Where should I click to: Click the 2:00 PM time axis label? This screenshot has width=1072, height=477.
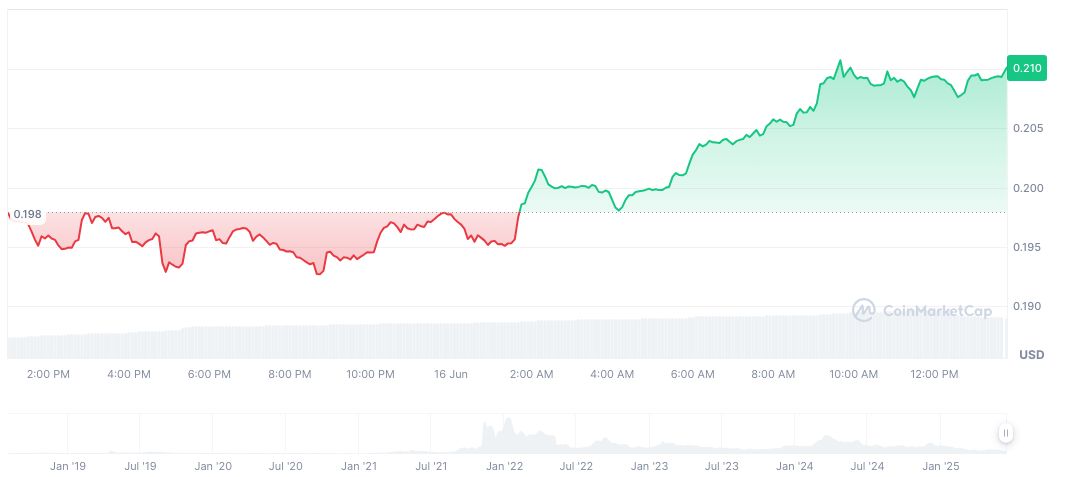click(48, 374)
